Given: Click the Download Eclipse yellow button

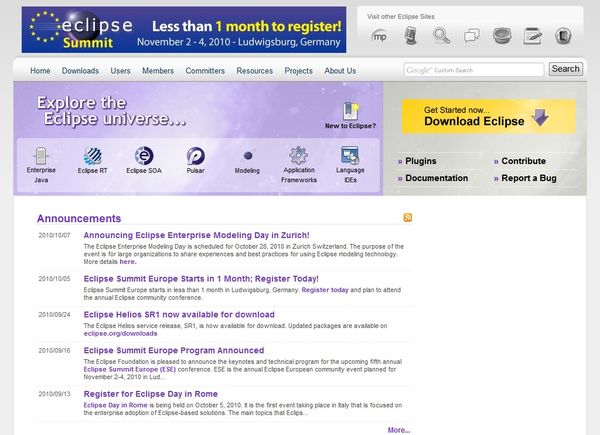Looking at the screenshot, I should pos(489,117).
